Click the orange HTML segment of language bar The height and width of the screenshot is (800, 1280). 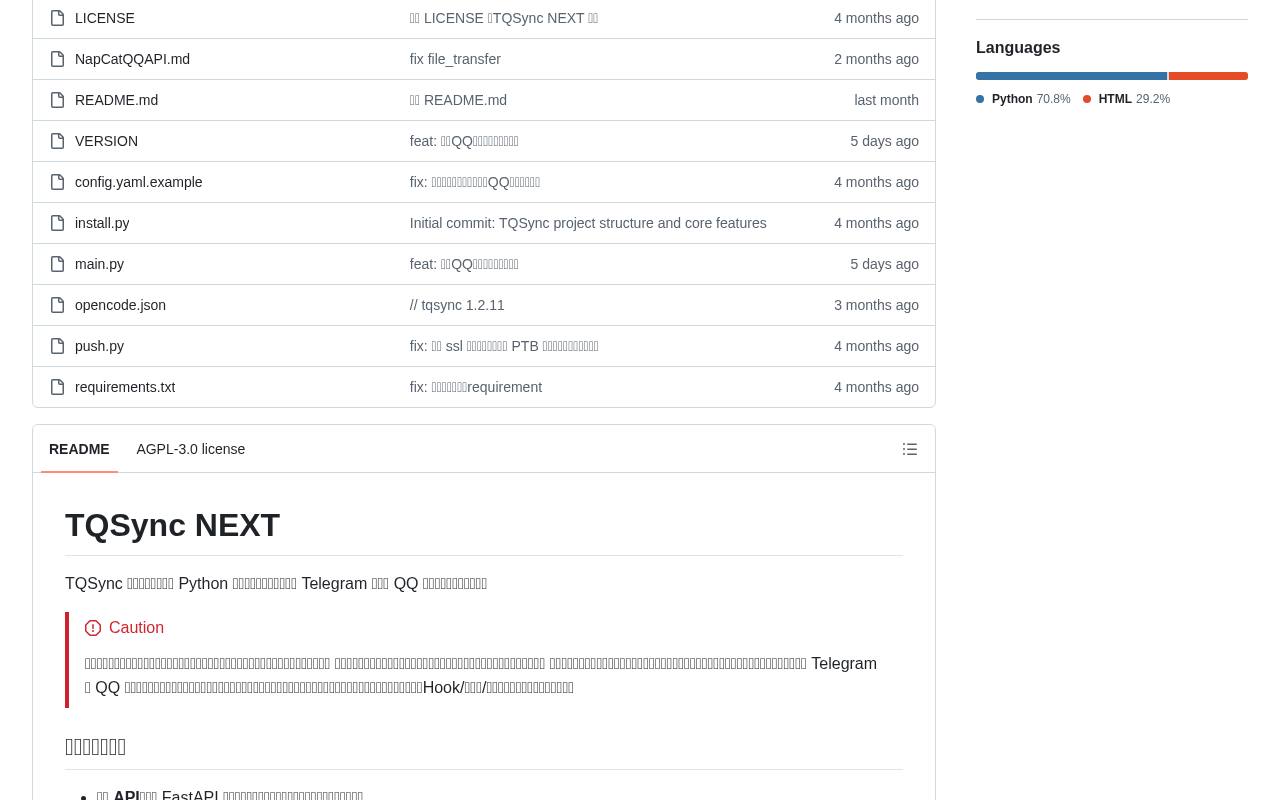click(x=1208, y=76)
